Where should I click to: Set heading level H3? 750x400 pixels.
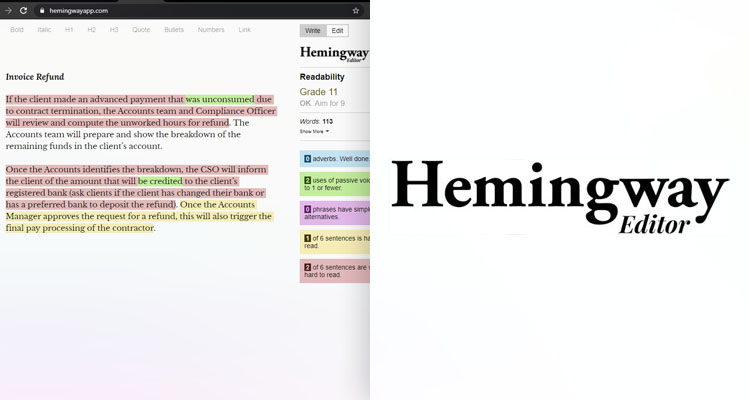[x=114, y=30]
